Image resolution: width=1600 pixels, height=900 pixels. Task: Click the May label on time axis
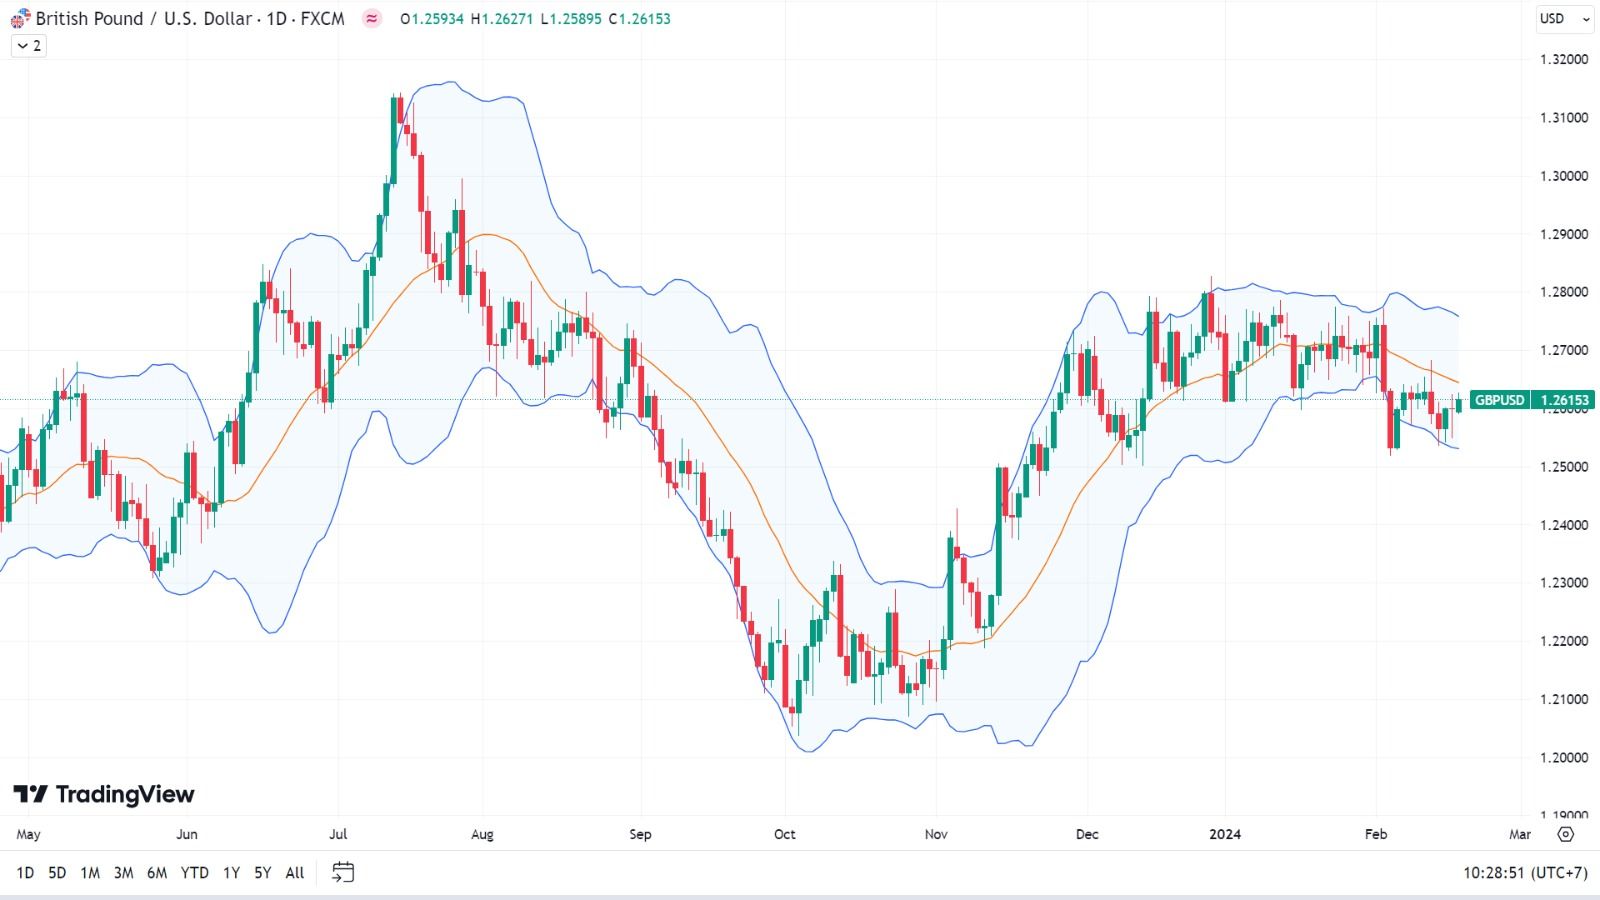pyautogui.click(x=28, y=834)
